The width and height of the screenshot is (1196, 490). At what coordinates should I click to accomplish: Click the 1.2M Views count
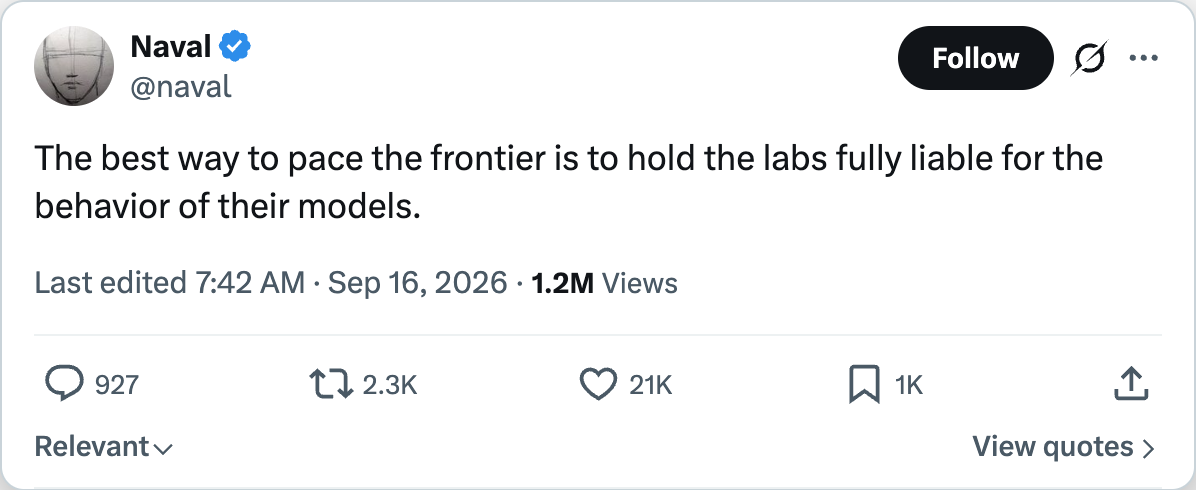pos(604,283)
